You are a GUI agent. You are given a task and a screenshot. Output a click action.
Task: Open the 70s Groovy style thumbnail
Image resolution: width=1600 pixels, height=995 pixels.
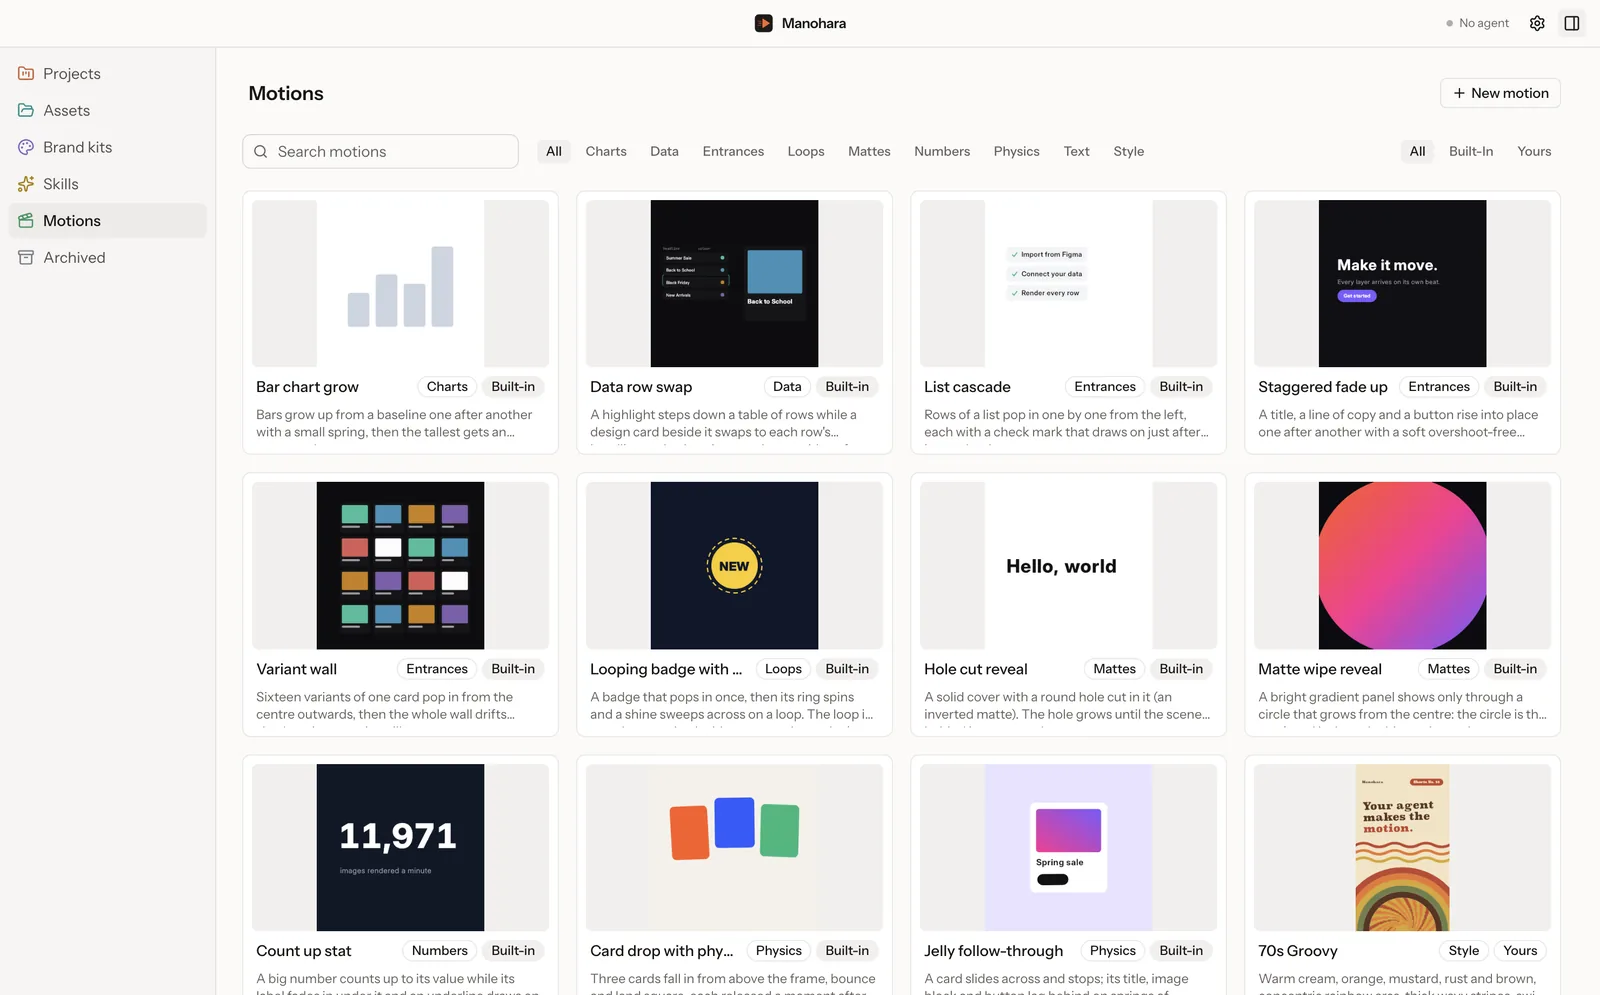1402,848
